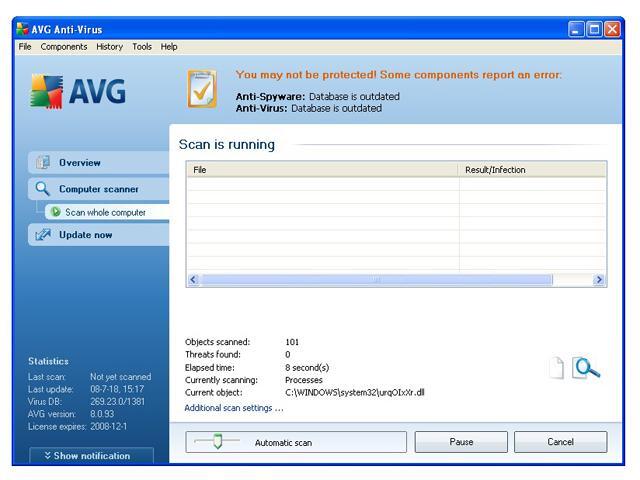Click the Anti-Virus database outdated message
The height and width of the screenshot is (480, 640).
click(x=309, y=108)
